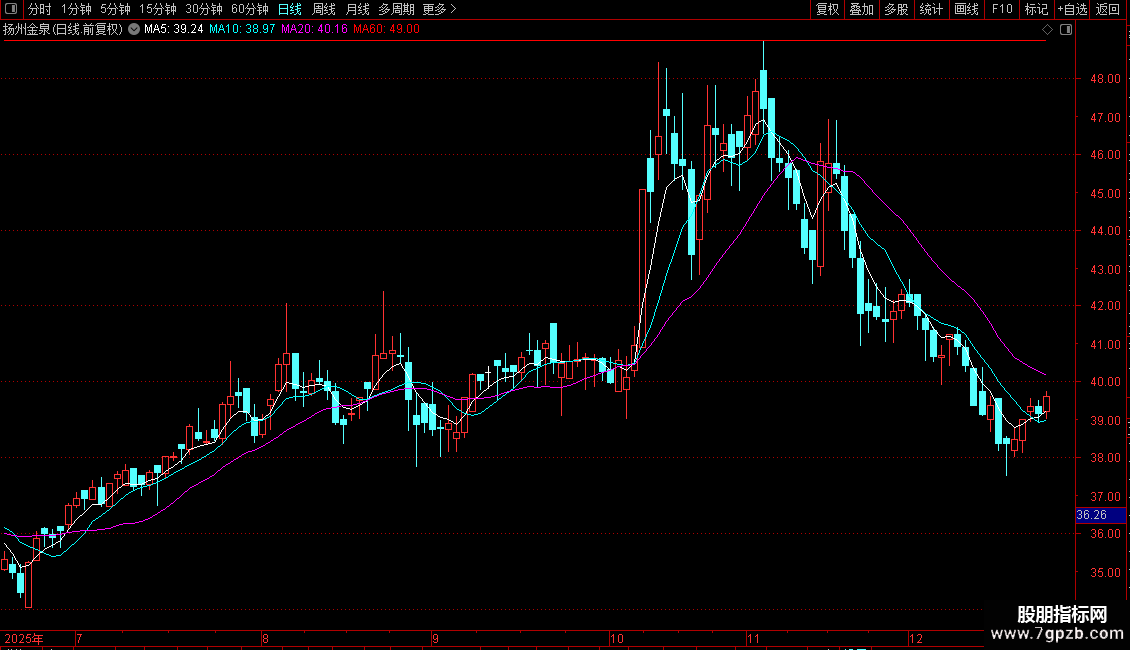Open the 复权 adjustment options
Screen dimensions: 1130x650
[x=827, y=9]
